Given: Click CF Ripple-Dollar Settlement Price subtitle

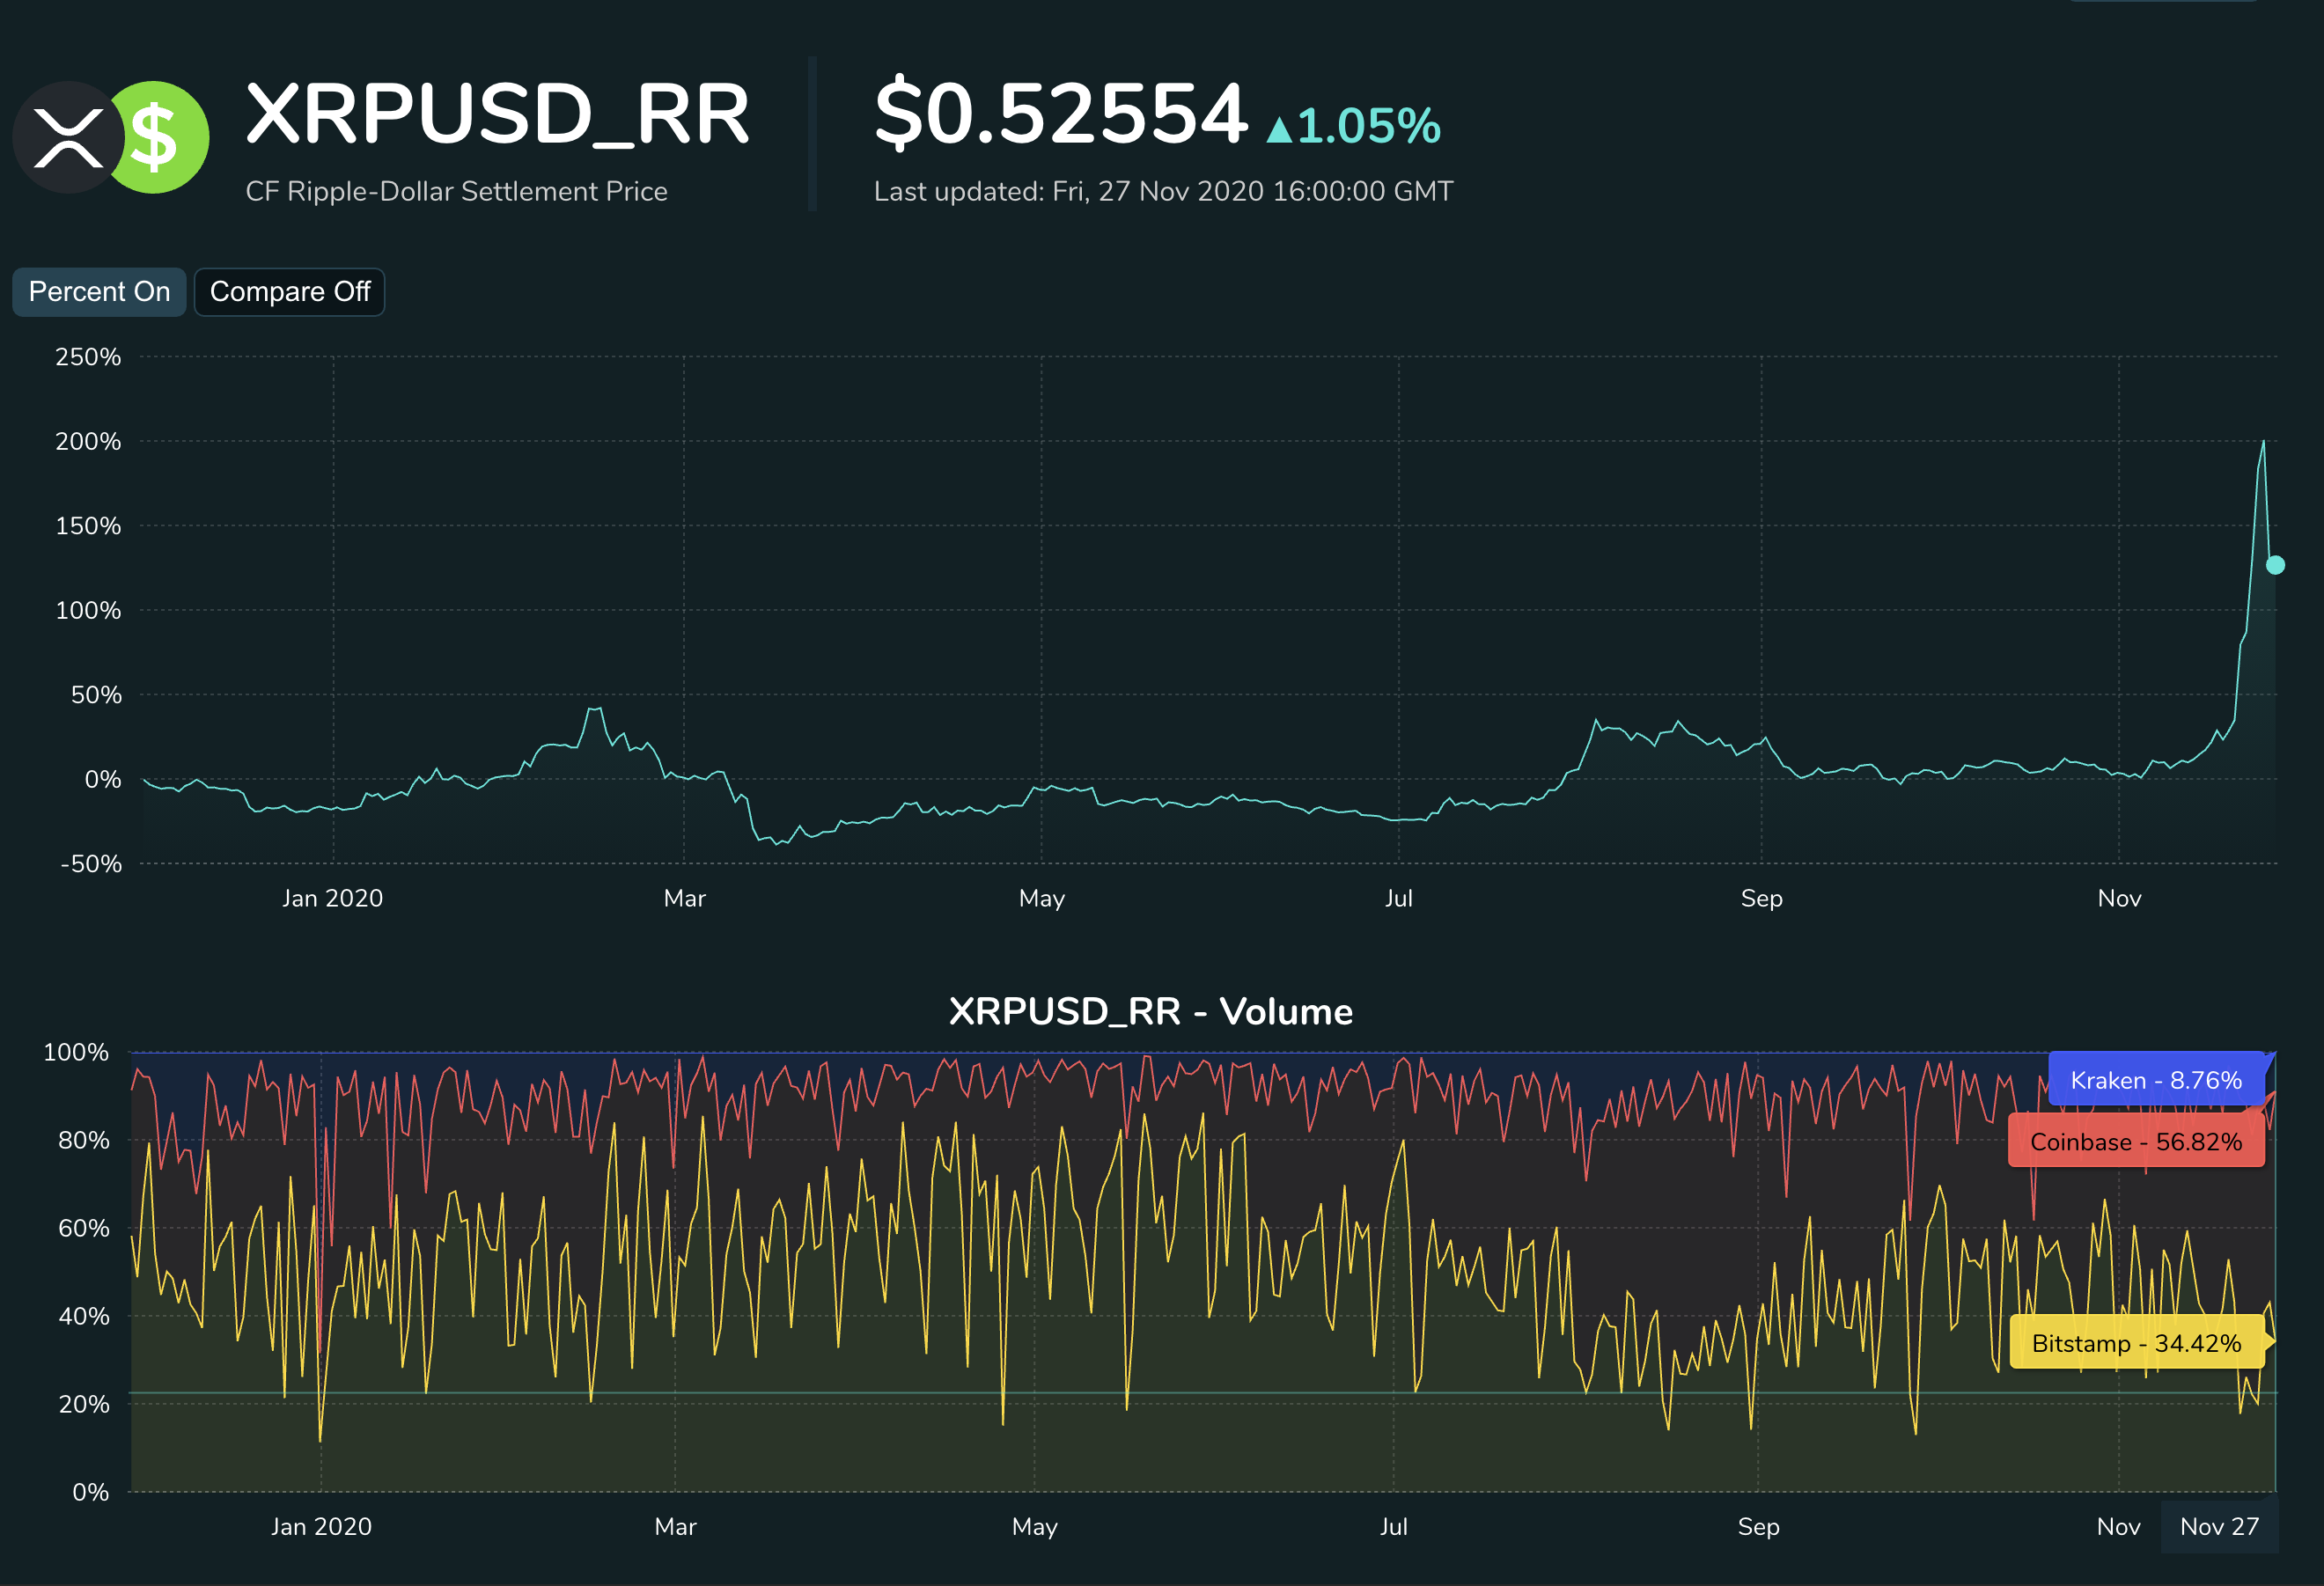Looking at the screenshot, I should (456, 191).
